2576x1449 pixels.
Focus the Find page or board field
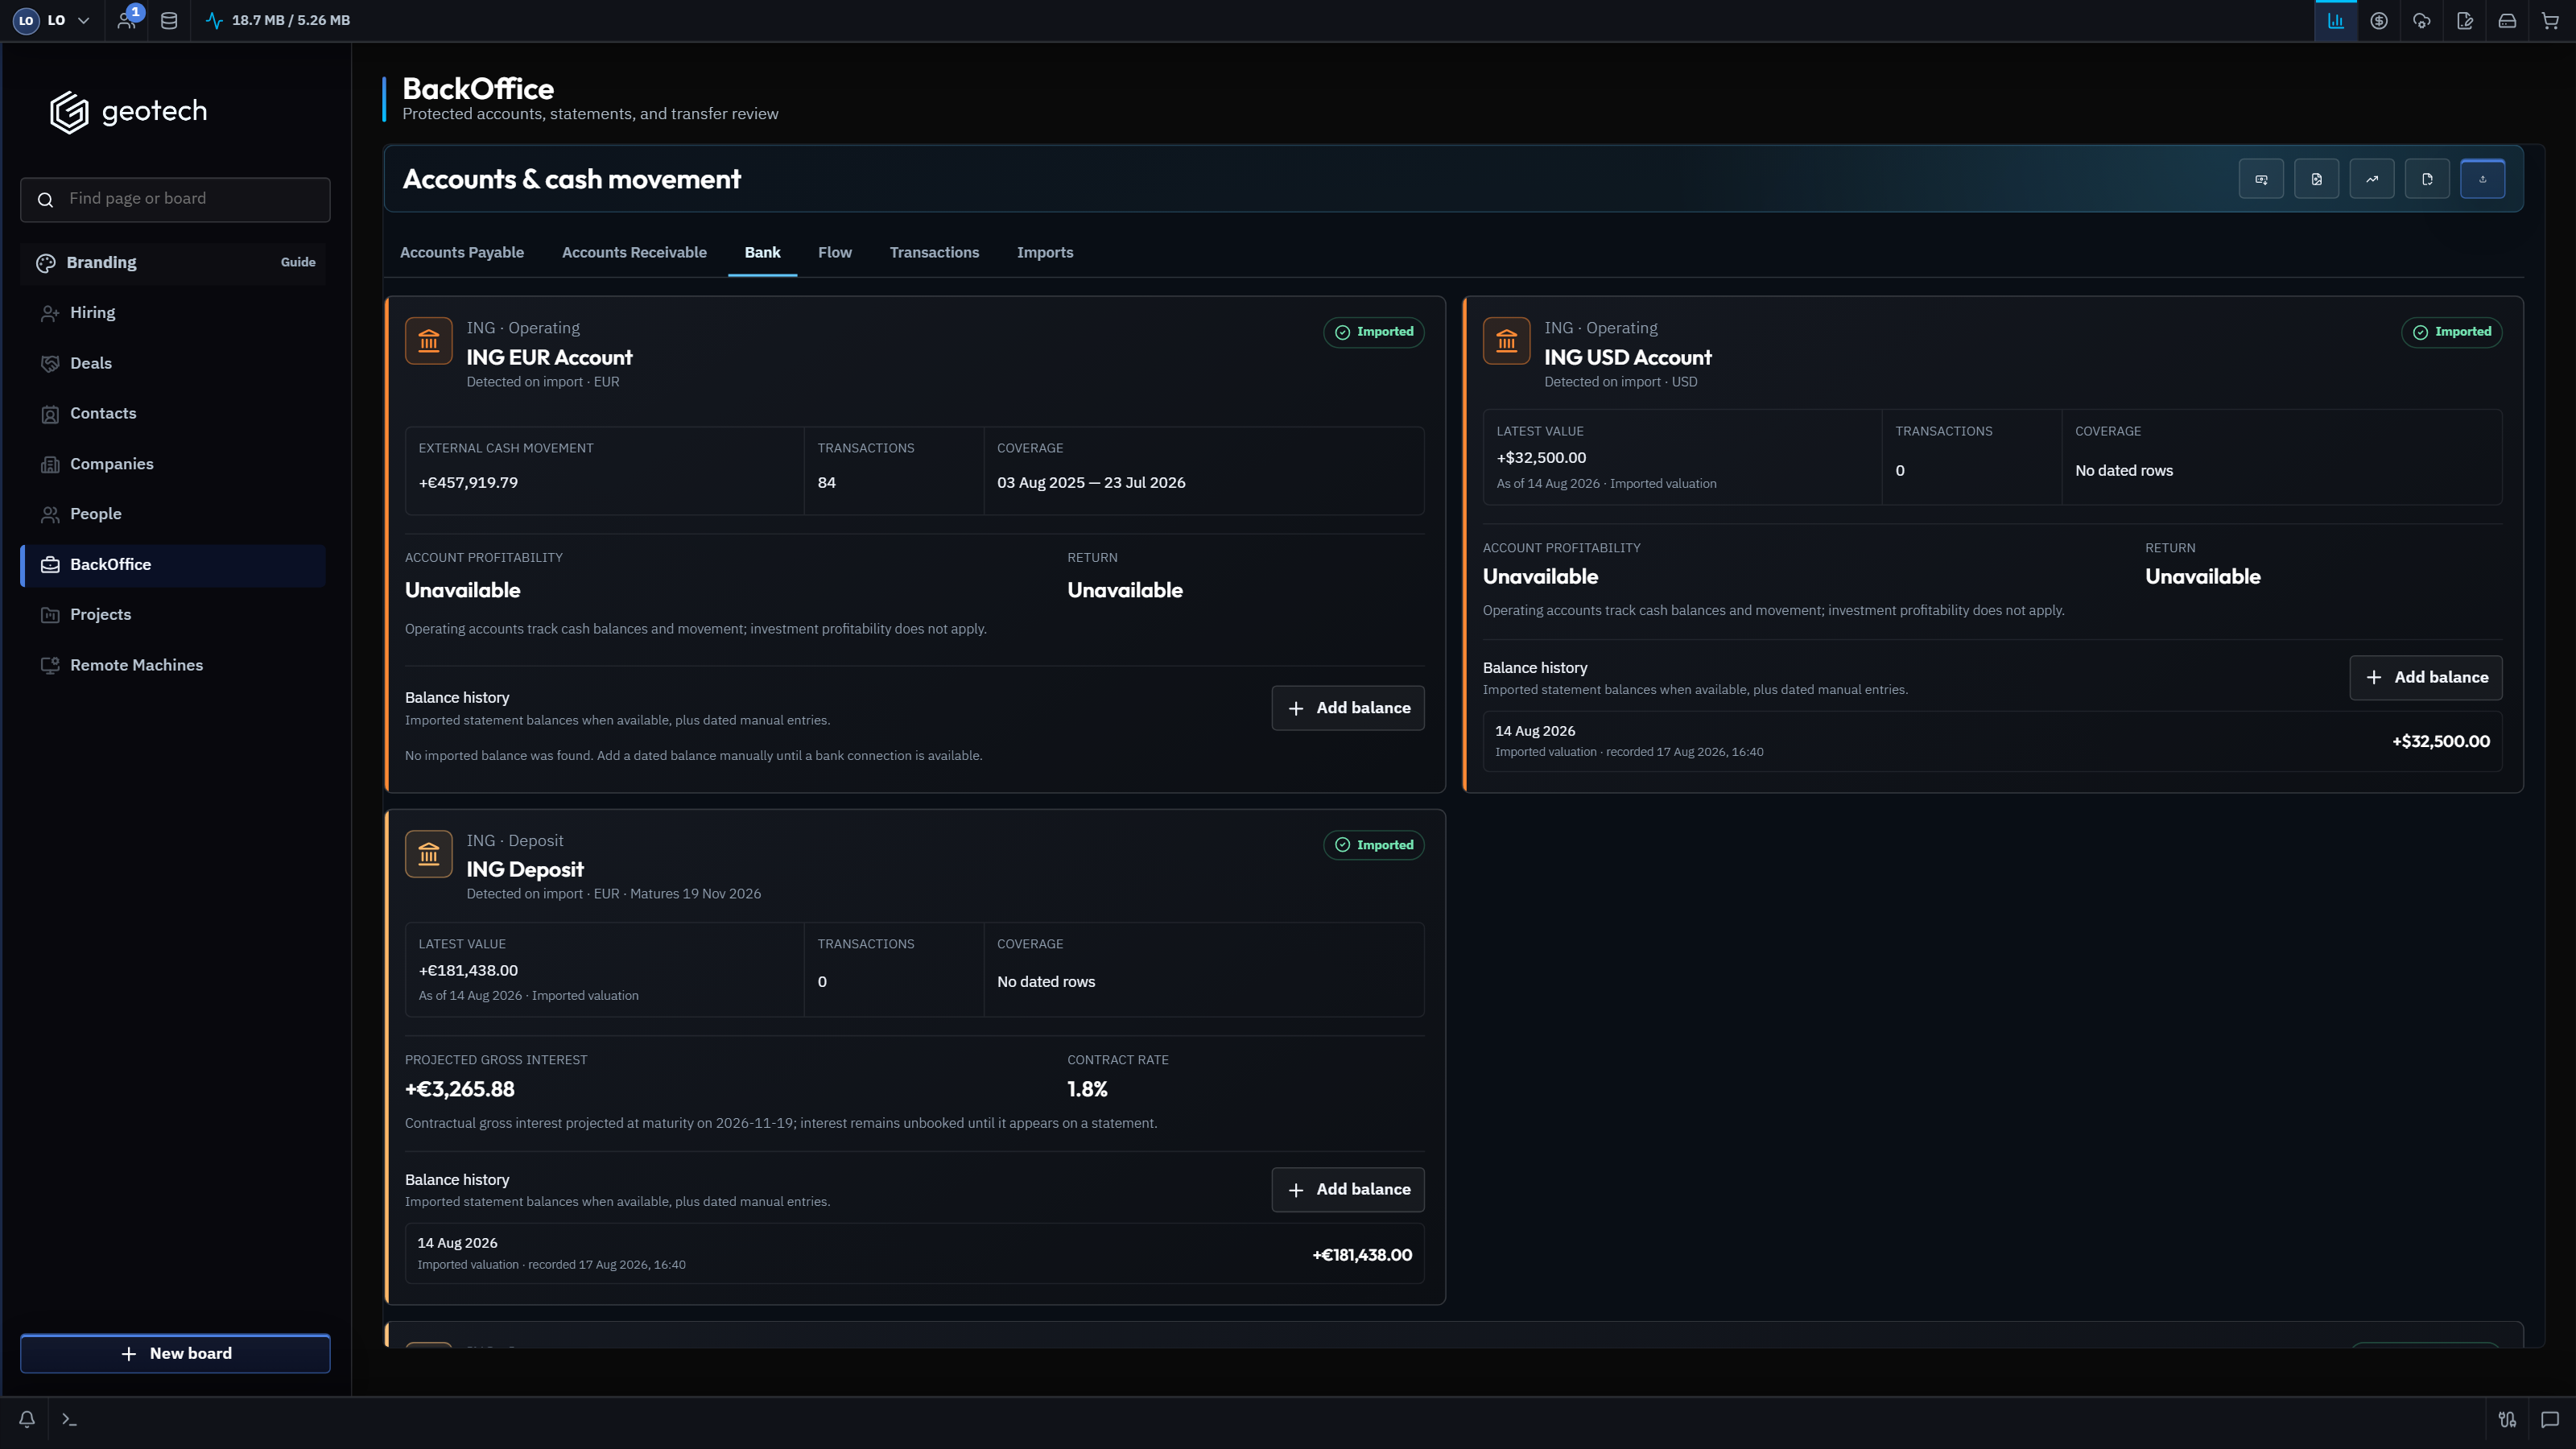pyautogui.click(x=175, y=200)
